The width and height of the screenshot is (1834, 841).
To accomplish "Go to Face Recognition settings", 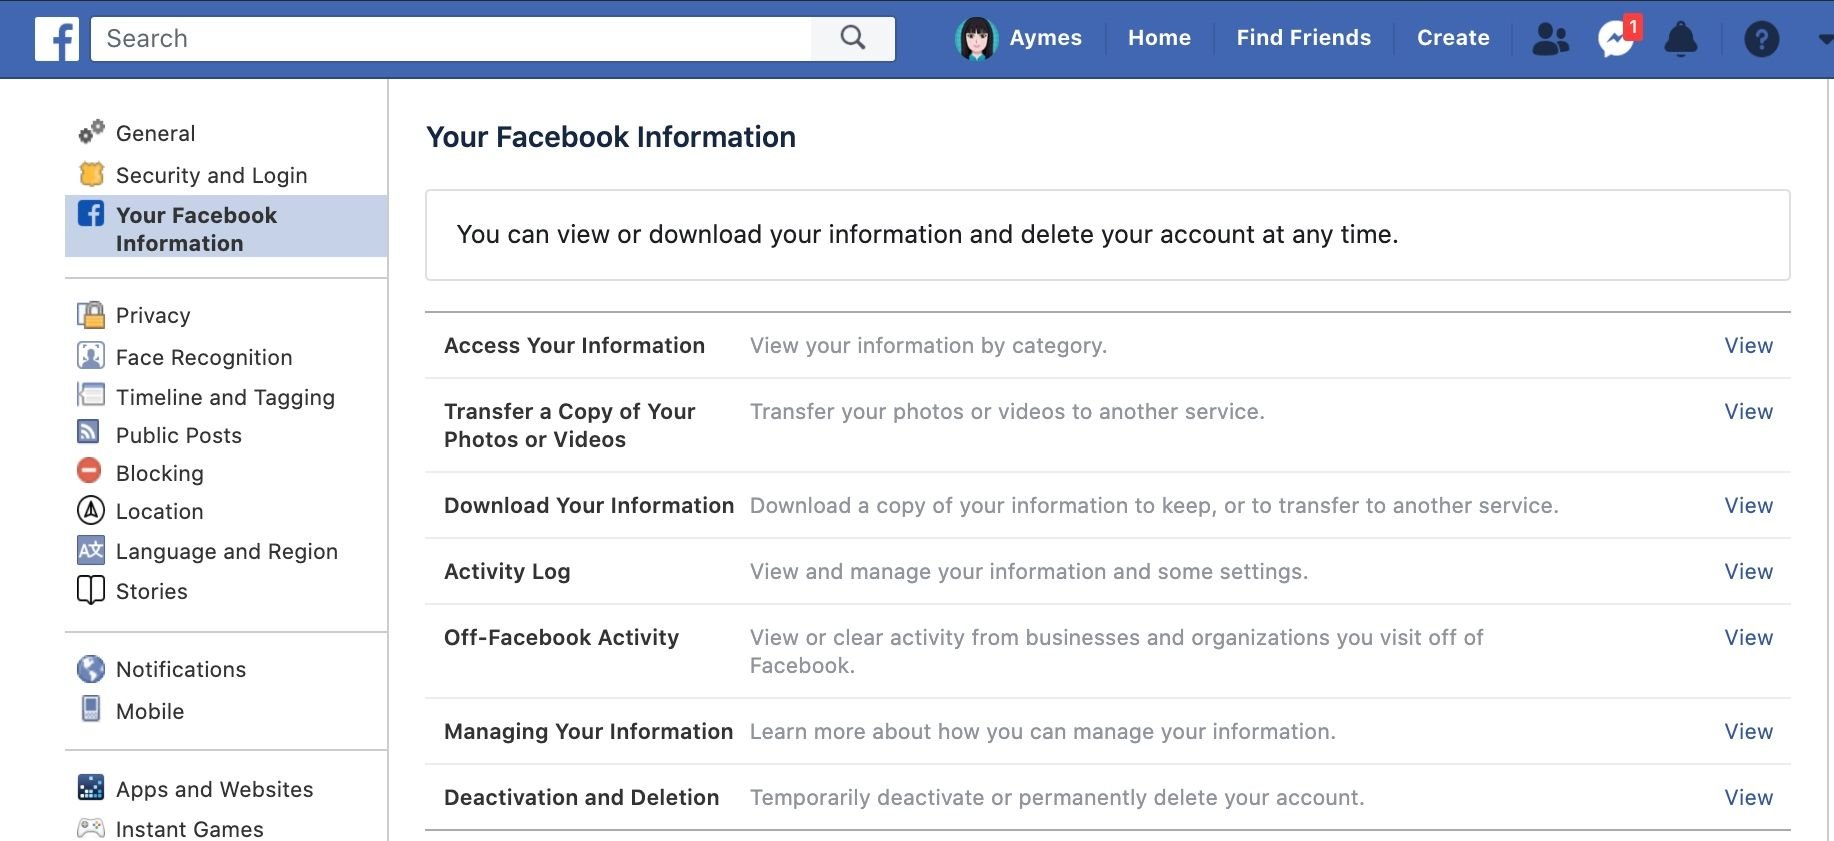I will (x=204, y=357).
